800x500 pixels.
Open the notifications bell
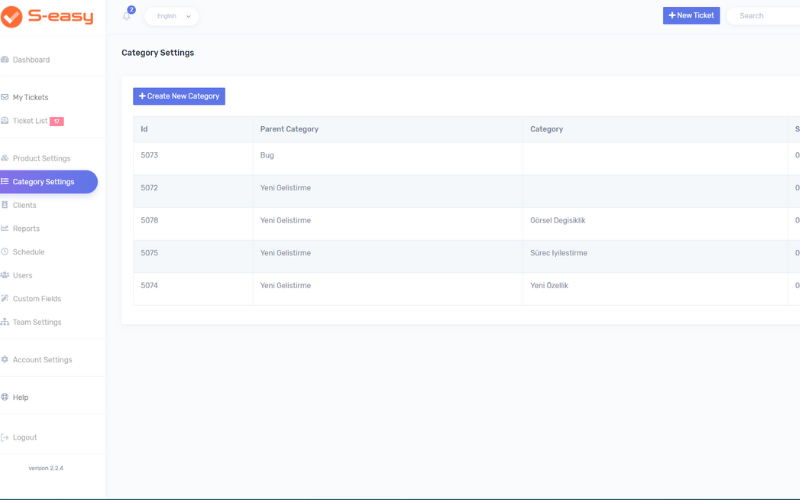pyautogui.click(x=127, y=16)
